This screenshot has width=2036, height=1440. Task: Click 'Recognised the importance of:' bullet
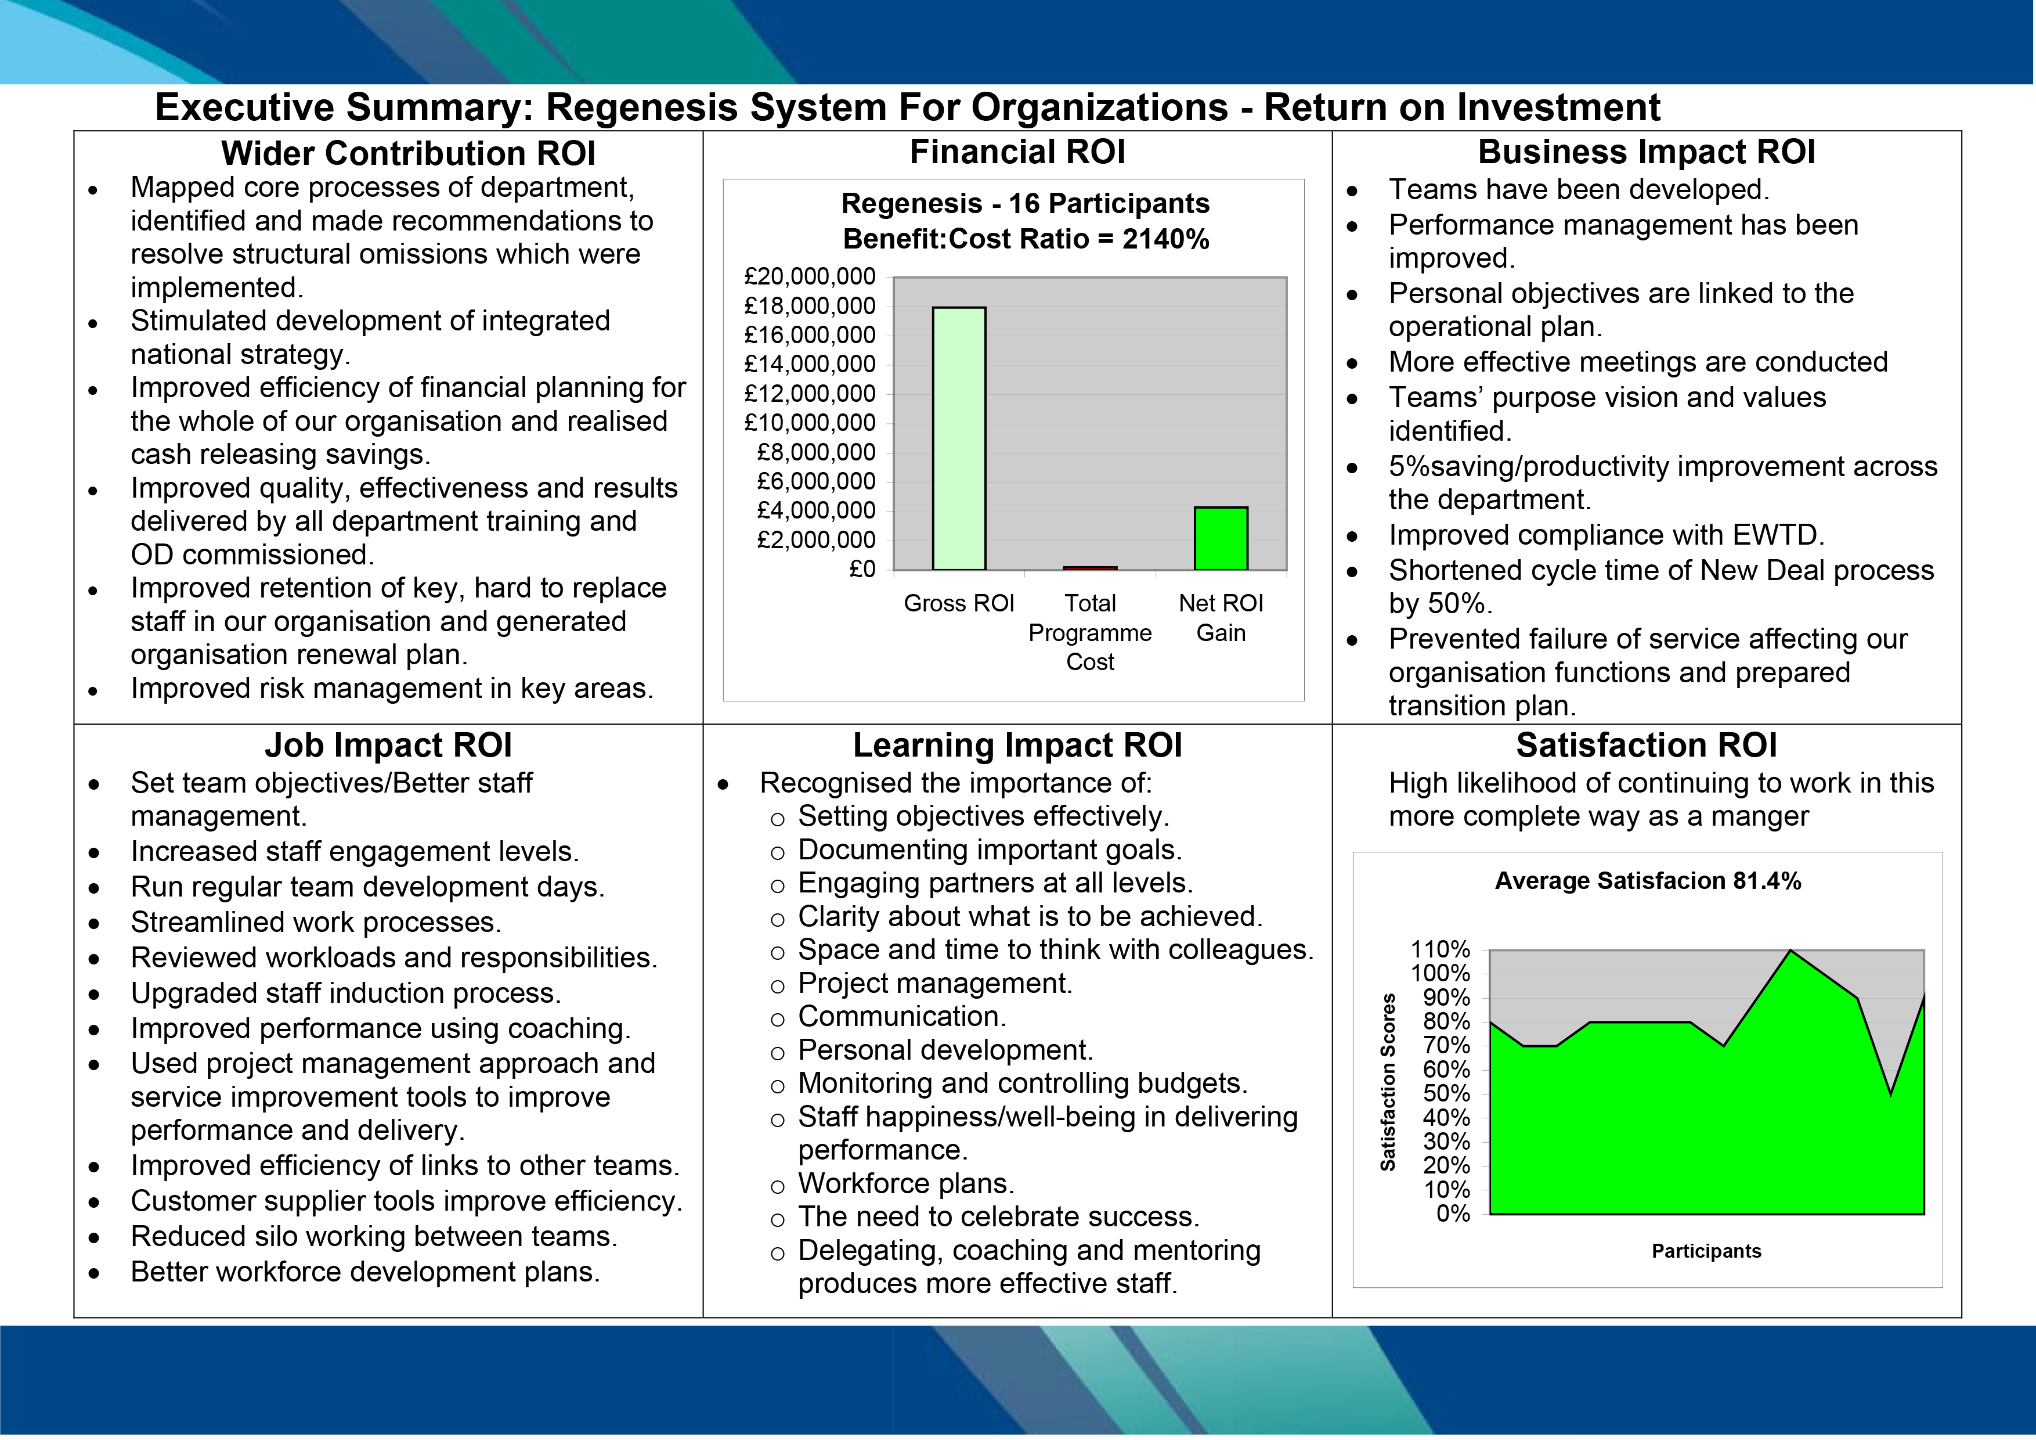tap(956, 783)
